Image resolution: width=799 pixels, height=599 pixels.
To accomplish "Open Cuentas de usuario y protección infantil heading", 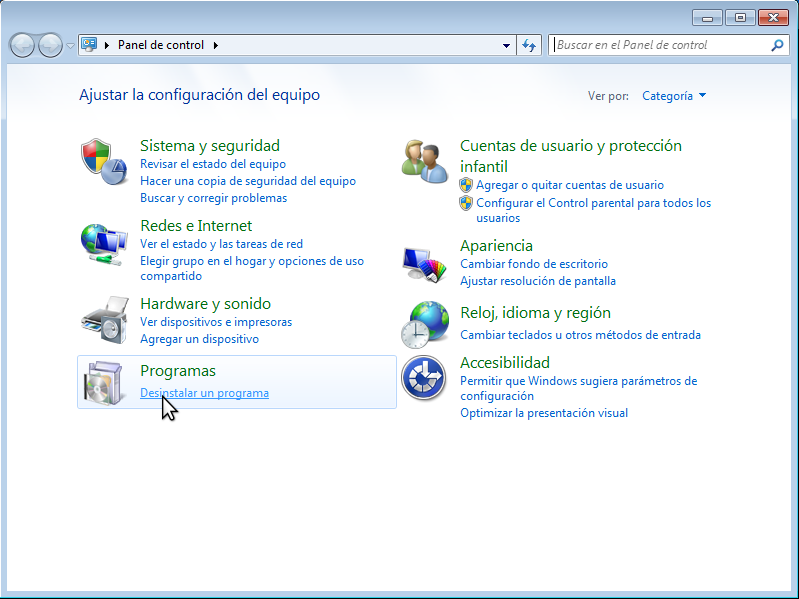I will pos(571,156).
